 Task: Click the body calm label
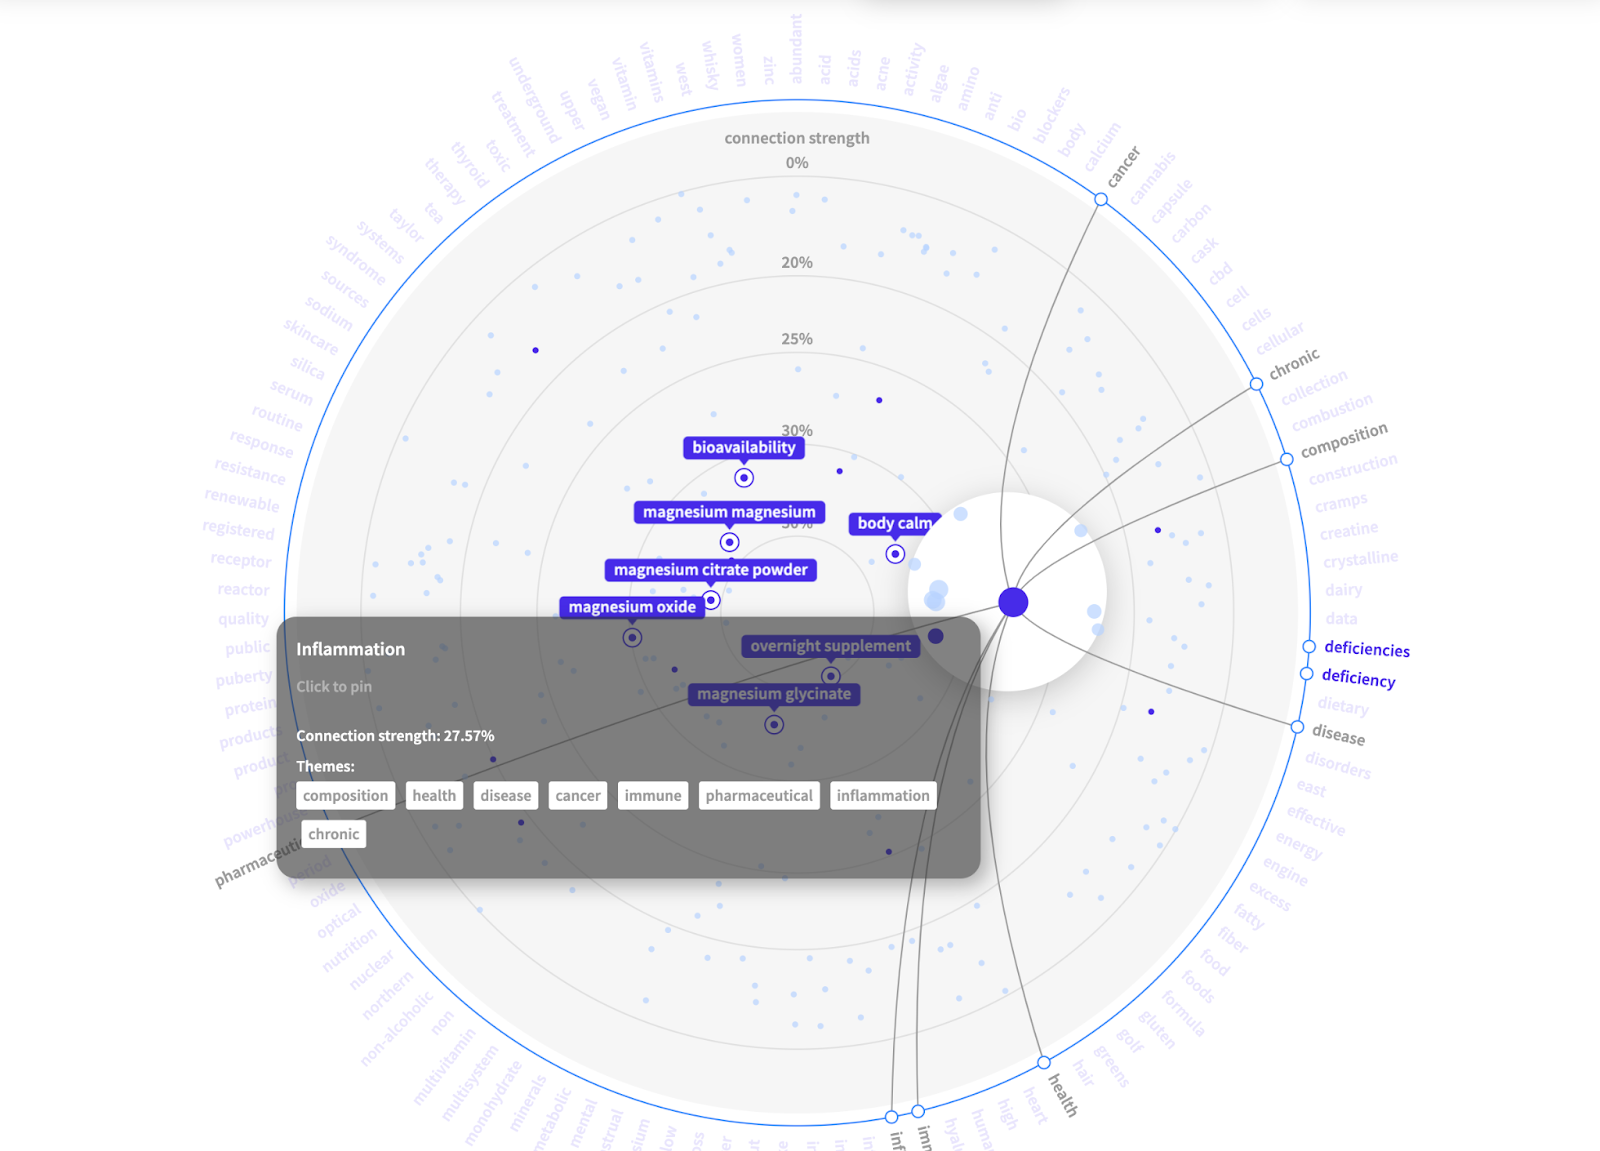pyautogui.click(x=894, y=523)
